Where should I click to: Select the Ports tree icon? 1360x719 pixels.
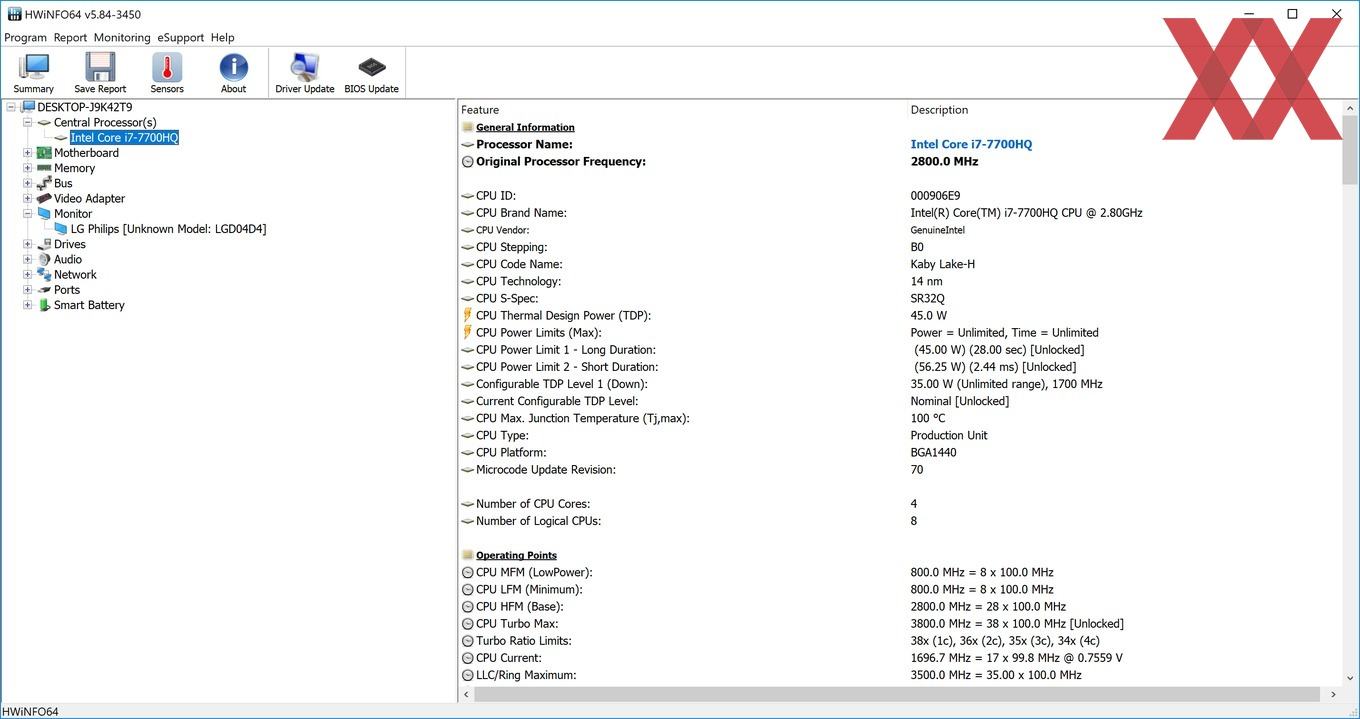(x=44, y=290)
